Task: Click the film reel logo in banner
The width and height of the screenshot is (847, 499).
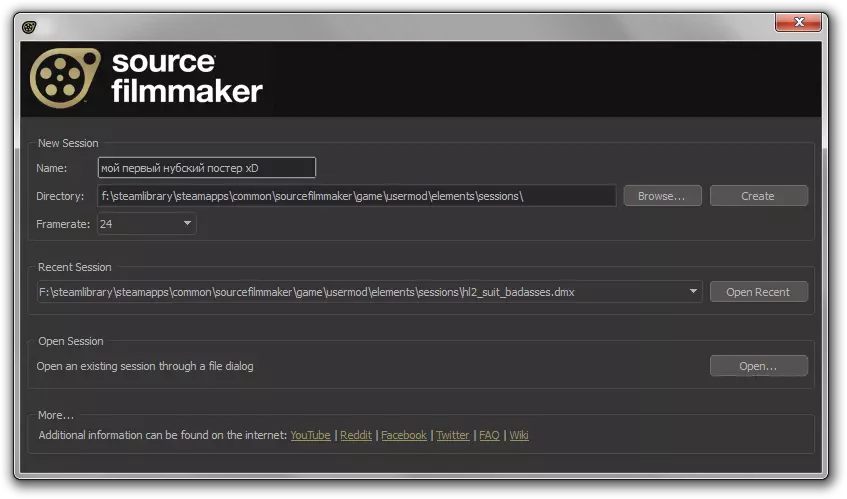Action: coord(65,78)
